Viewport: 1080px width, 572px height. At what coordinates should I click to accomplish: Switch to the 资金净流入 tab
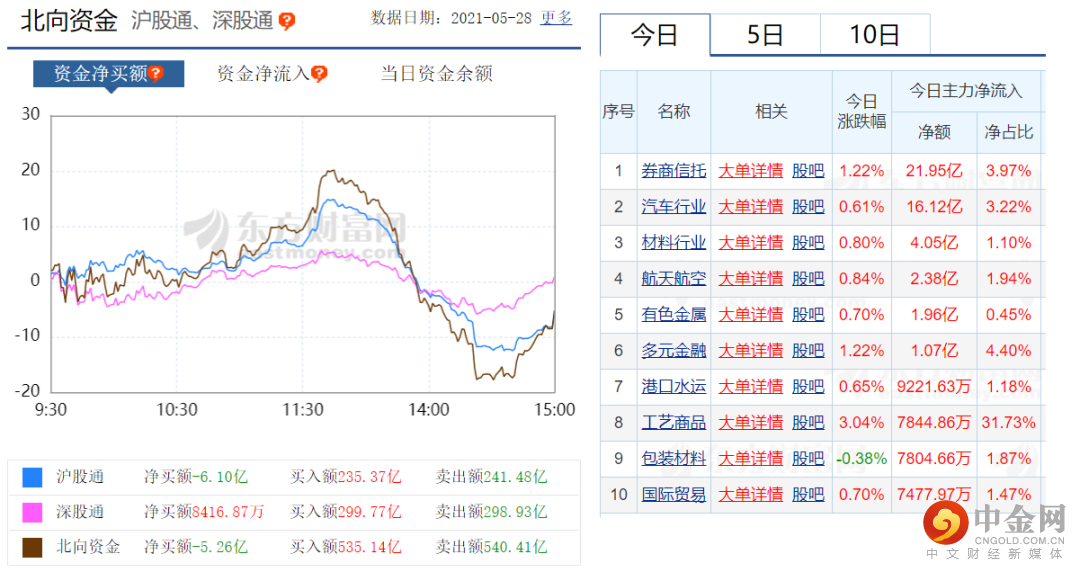pos(264,74)
